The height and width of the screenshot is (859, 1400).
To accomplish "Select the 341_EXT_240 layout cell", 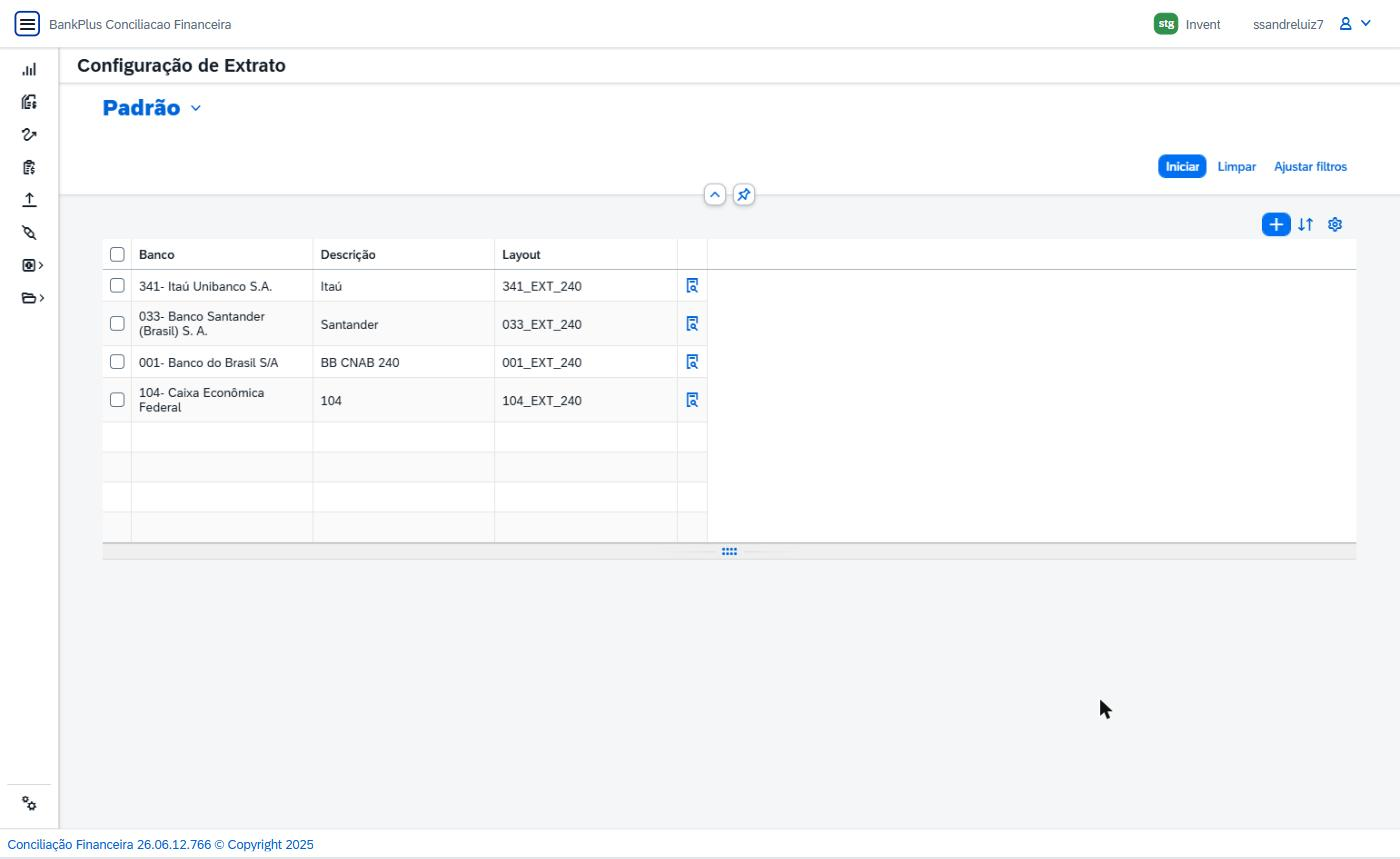I will (x=586, y=286).
